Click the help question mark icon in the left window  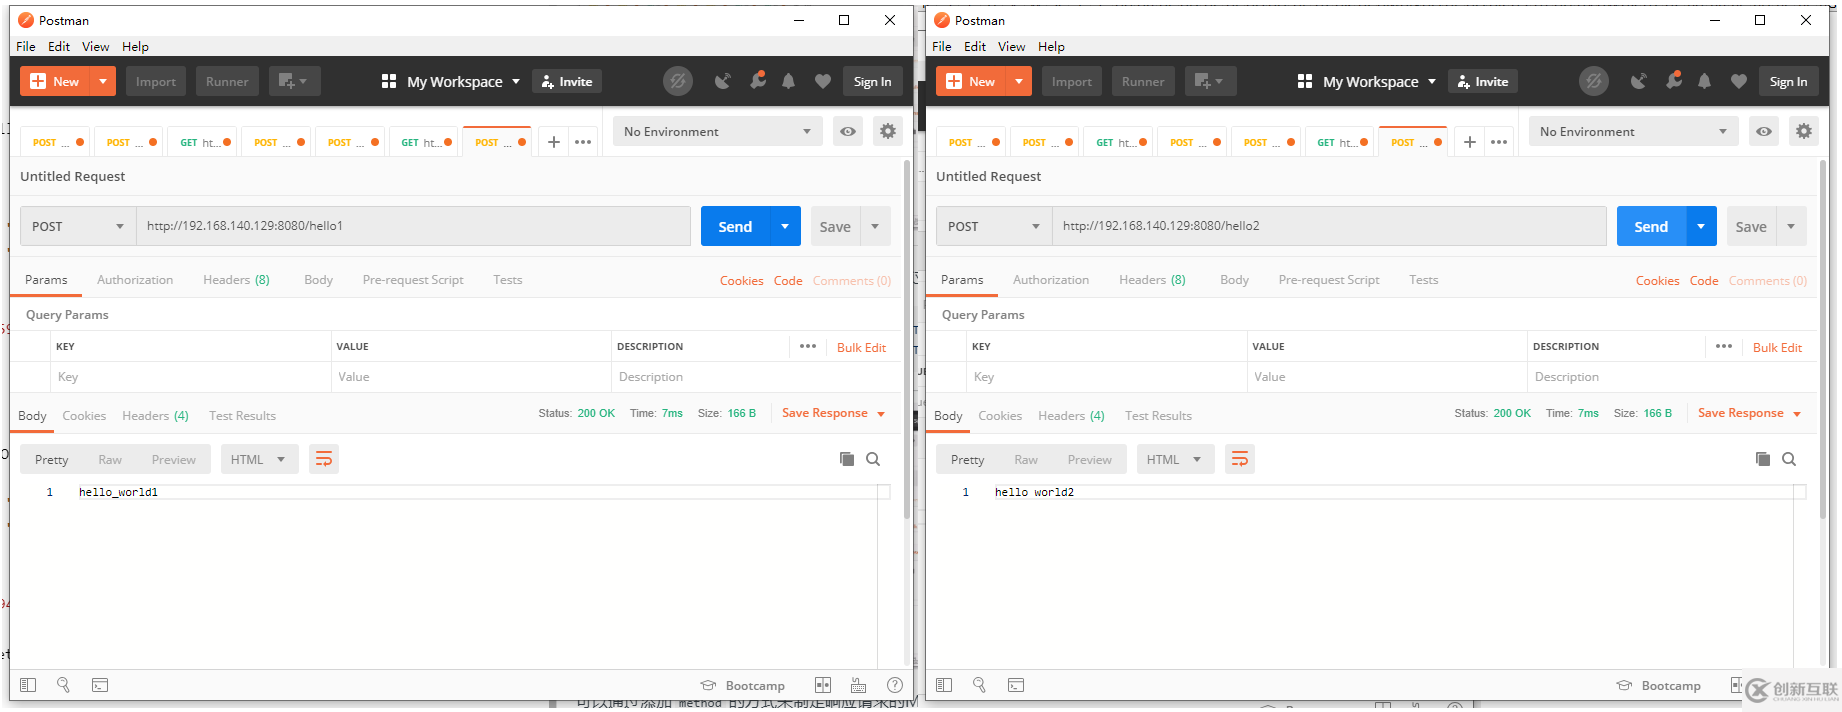click(x=895, y=685)
